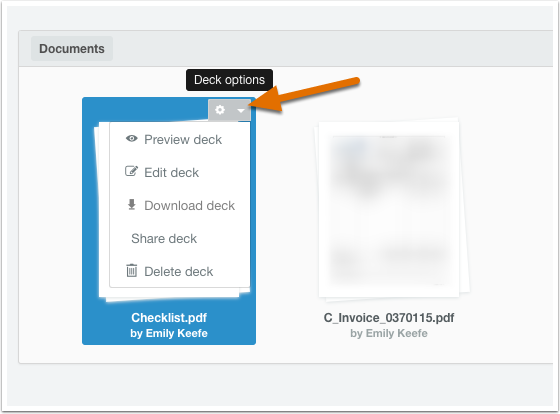Click the pencil edit icon
Screen dimensions: 560x414
click(x=131, y=171)
